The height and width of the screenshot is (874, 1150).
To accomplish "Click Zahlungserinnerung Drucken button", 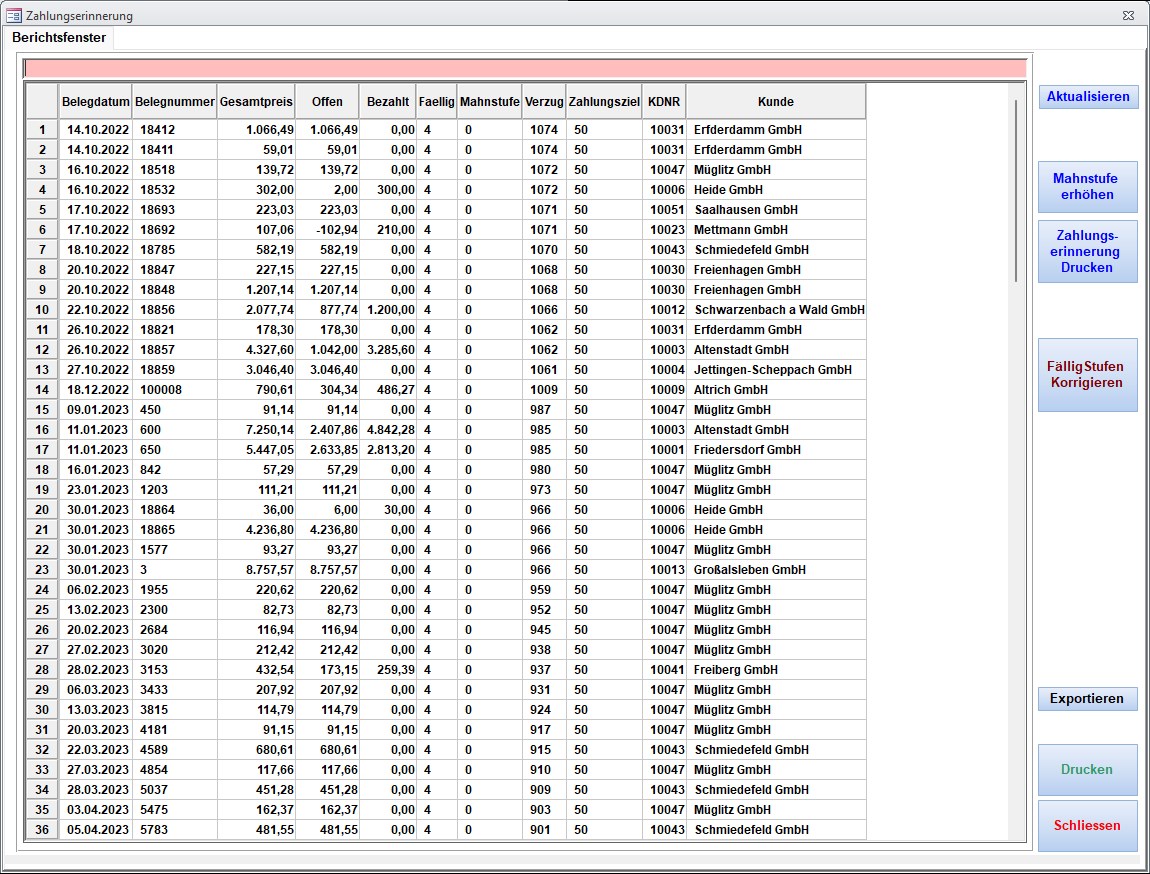I will coord(1087,252).
